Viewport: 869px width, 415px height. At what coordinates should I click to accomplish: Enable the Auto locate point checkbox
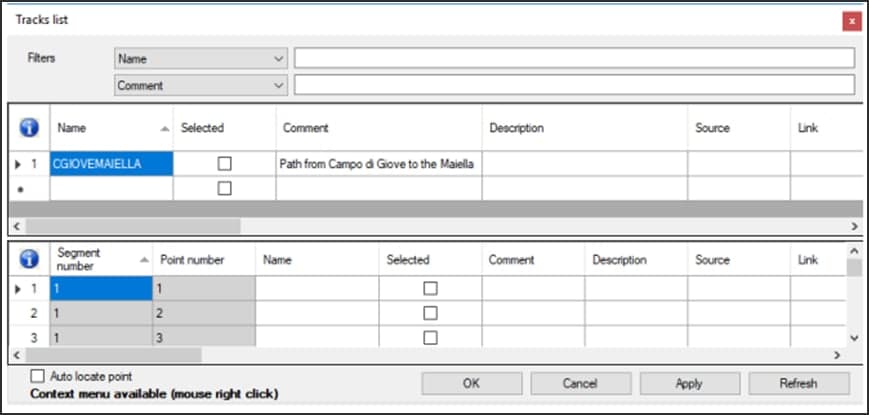(x=38, y=376)
